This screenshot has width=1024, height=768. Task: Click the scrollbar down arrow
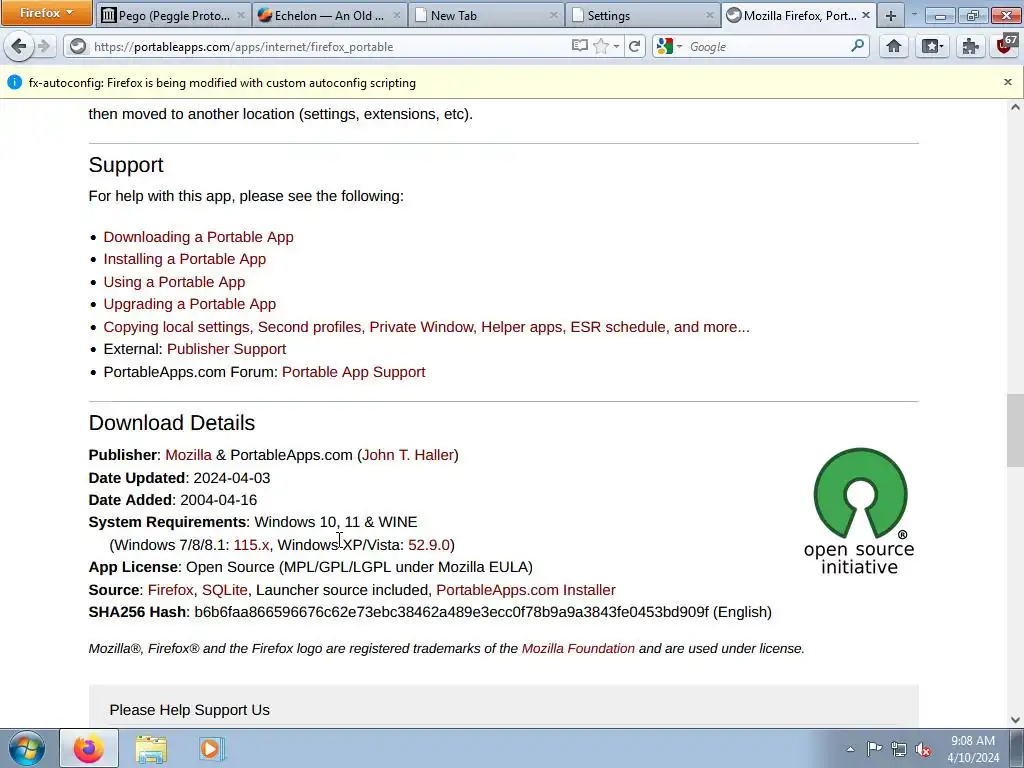(1015, 719)
